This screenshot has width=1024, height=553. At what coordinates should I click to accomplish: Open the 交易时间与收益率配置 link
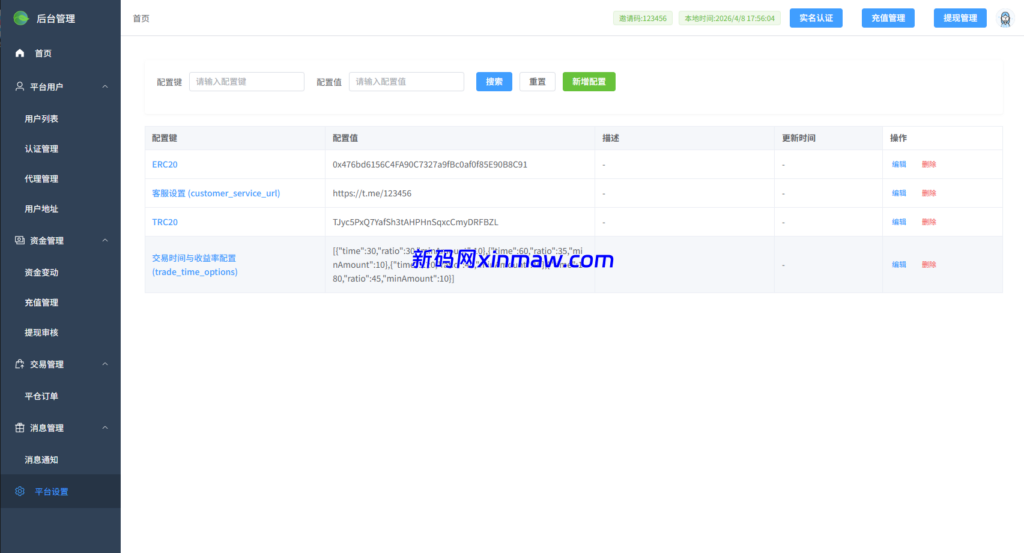point(195,265)
